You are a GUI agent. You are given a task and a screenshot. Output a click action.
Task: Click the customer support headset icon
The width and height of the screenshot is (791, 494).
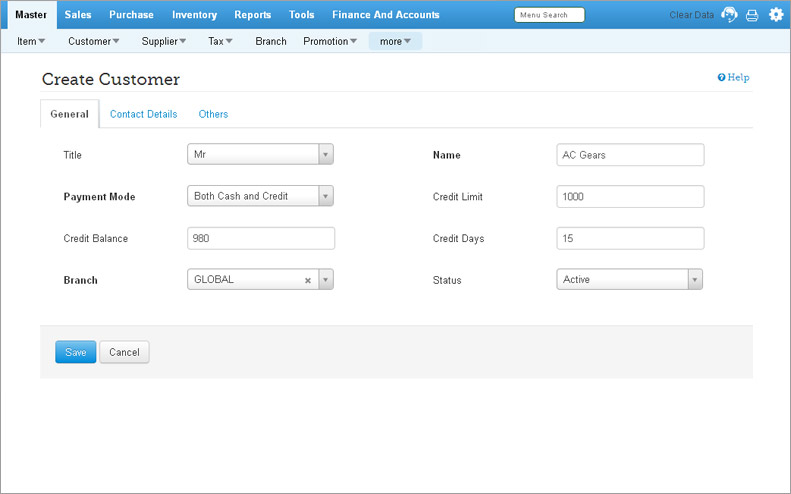click(730, 15)
